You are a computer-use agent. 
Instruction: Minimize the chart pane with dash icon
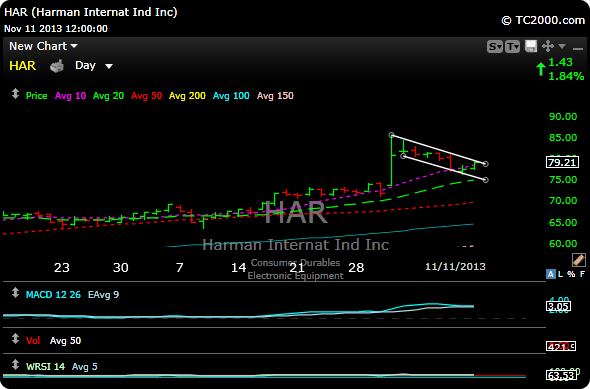pyautogui.click(x=578, y=49)
